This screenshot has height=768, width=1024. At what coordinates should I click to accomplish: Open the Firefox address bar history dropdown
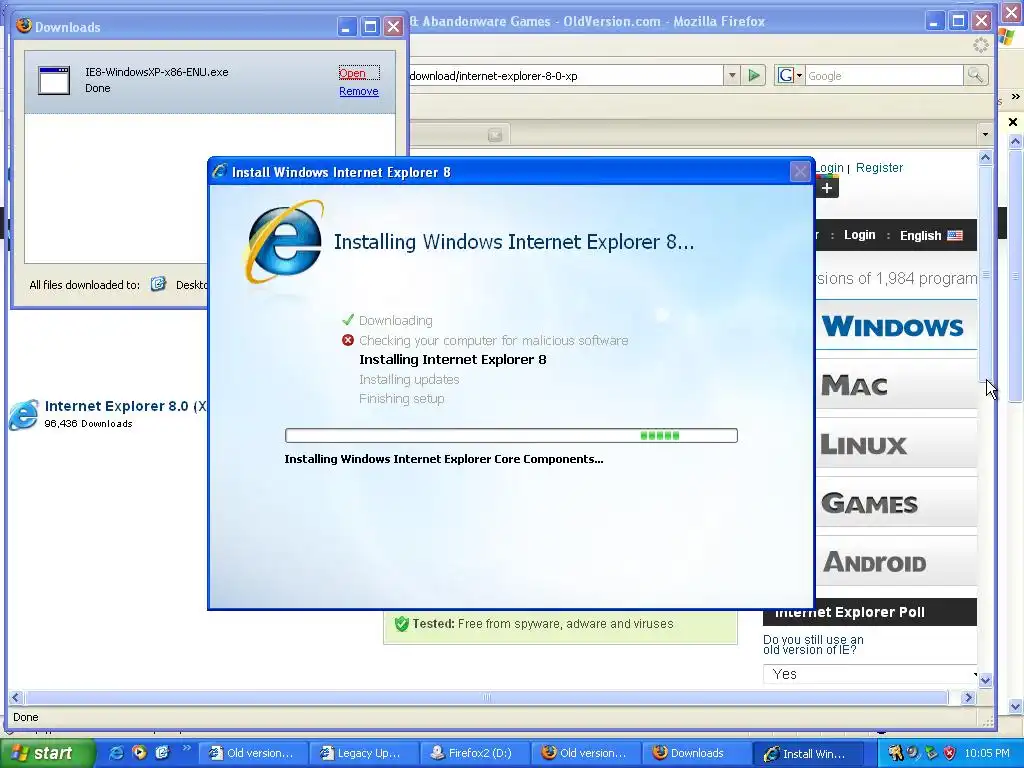click(x=732, y=75)
